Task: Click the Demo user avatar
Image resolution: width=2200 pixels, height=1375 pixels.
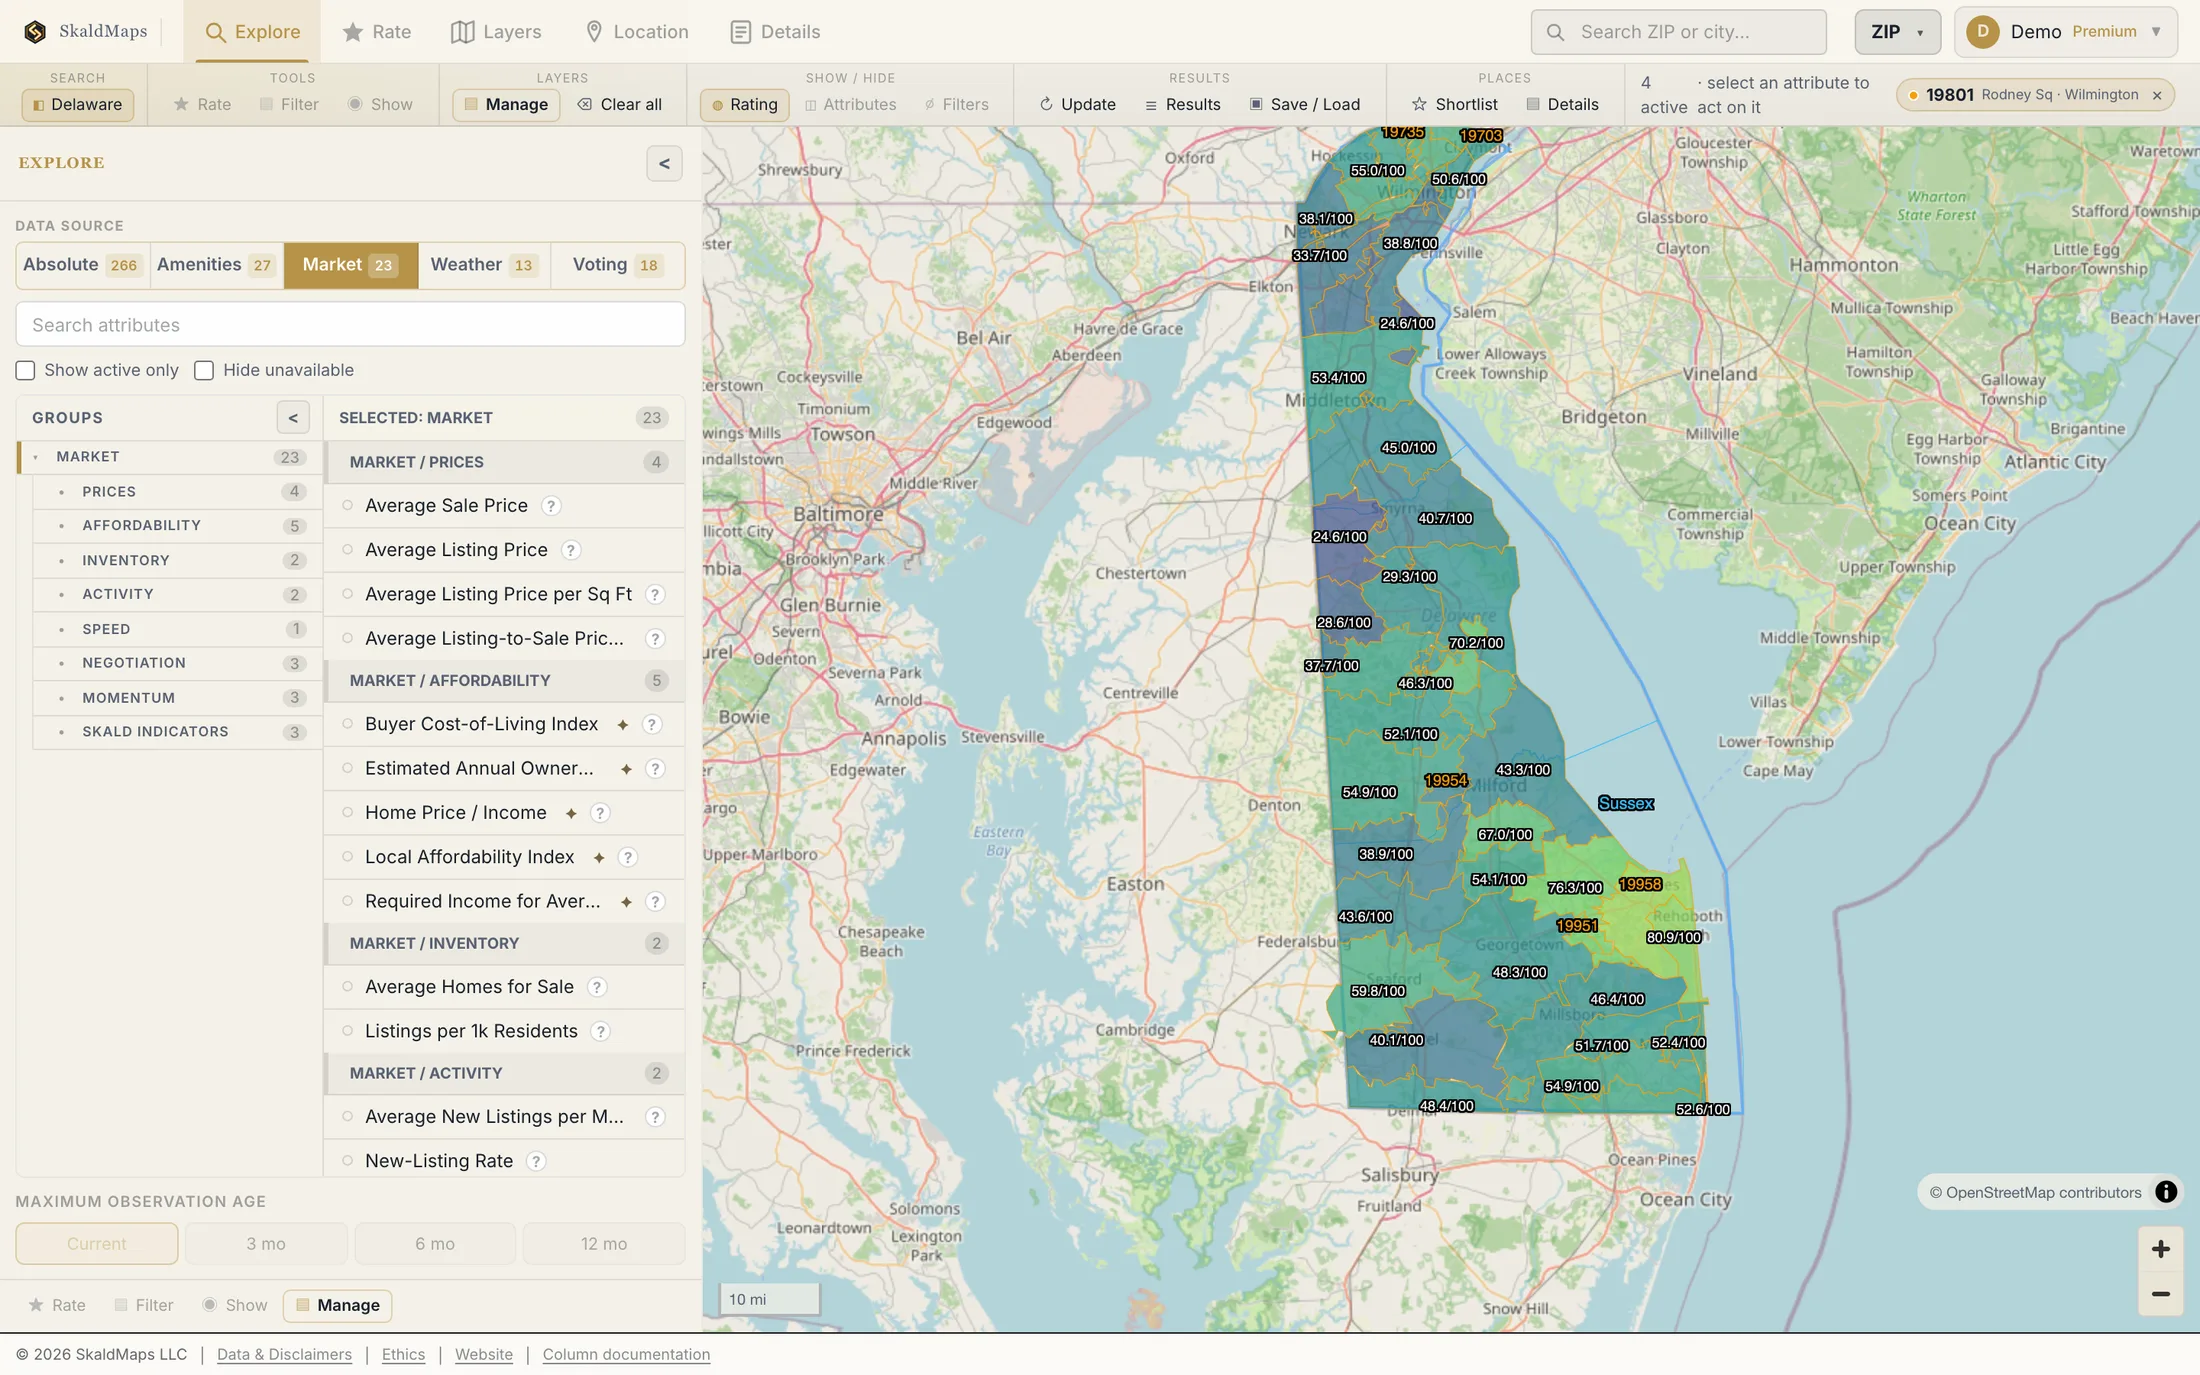Action: tap(1983, 32)
